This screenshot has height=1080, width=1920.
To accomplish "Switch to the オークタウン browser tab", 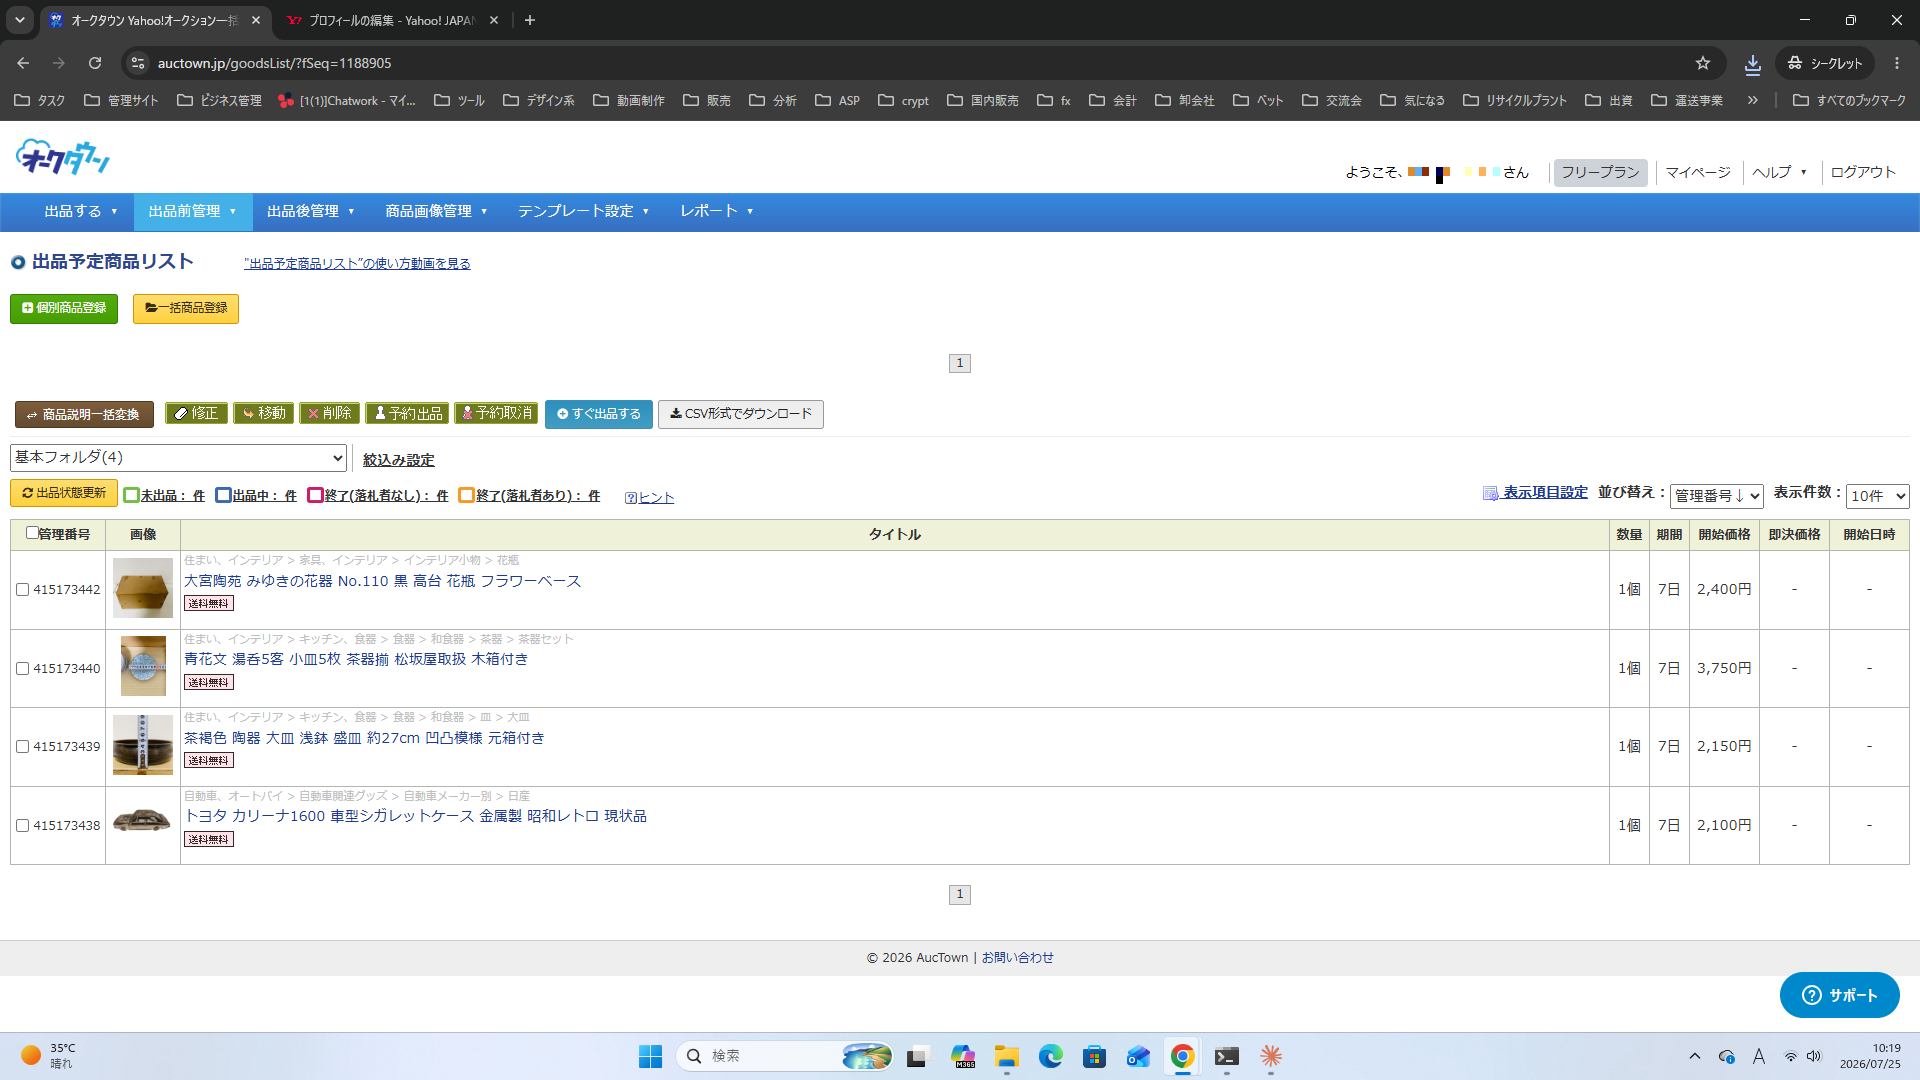I will coord(155,20).
